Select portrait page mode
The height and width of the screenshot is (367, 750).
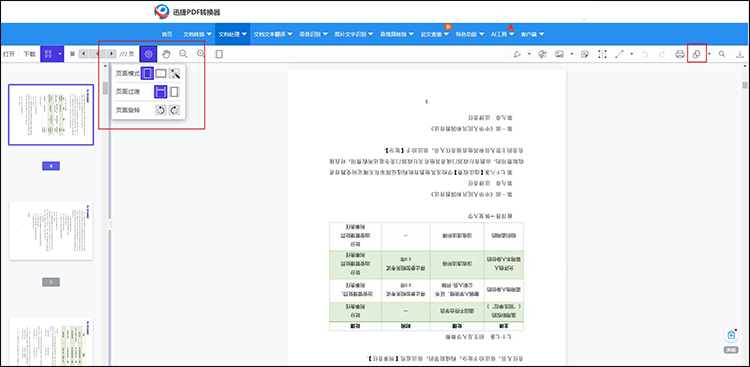click(x=147, y=74)
